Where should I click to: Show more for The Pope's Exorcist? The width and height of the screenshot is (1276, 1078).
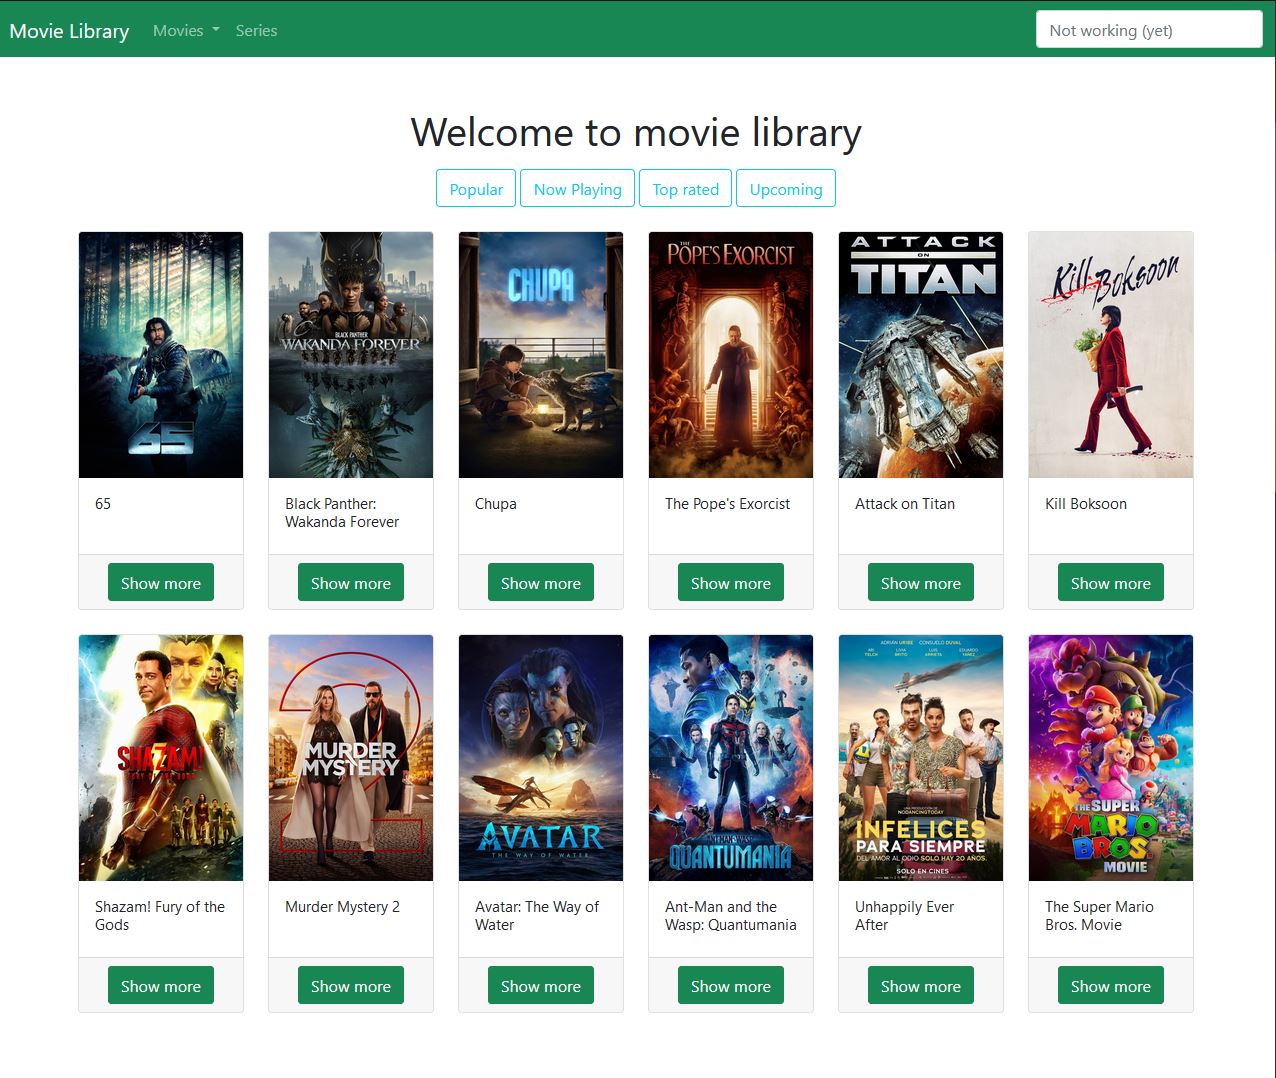731,583
